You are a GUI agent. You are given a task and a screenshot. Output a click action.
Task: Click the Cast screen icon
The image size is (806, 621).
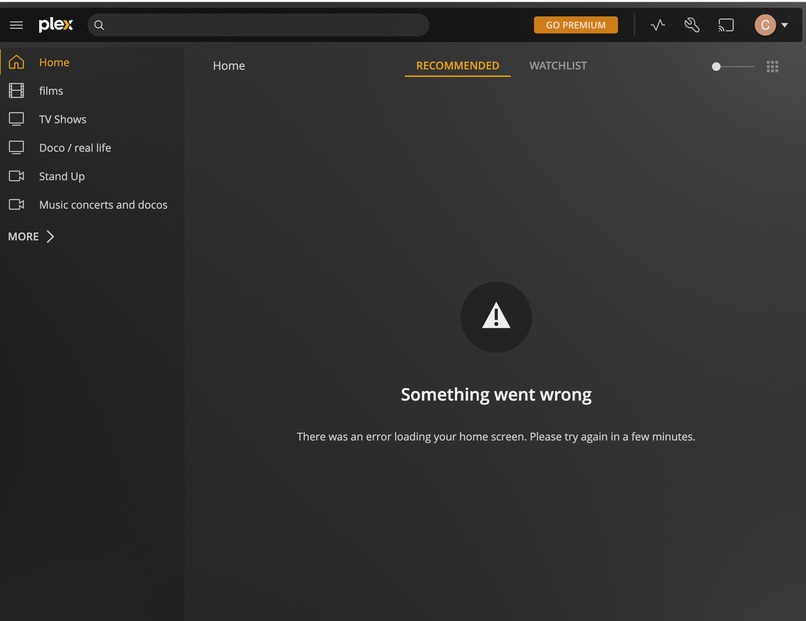pyautogui.click(x=726, y=25)
